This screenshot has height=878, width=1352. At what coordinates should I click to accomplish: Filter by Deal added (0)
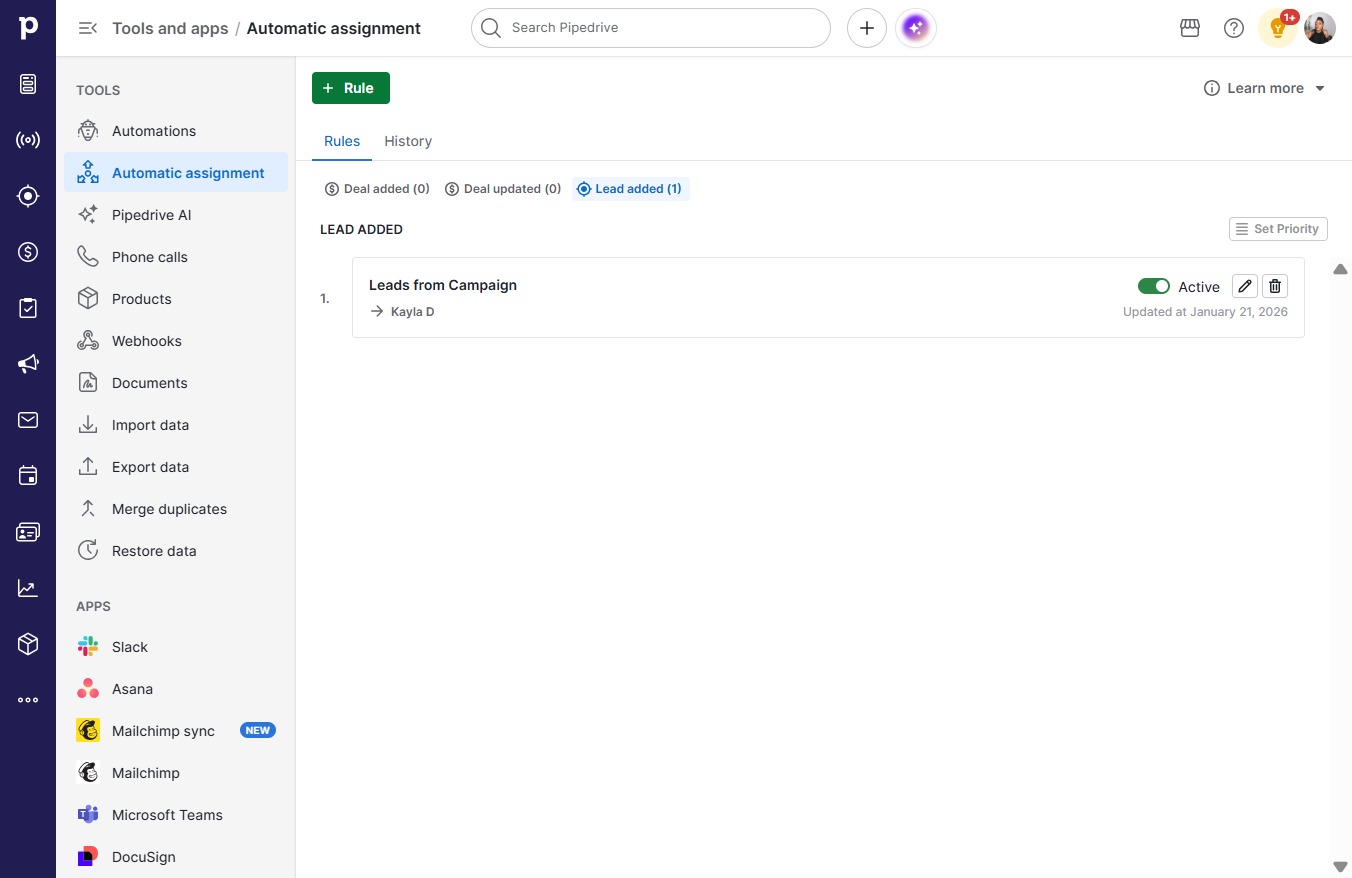tap(378, 189)
